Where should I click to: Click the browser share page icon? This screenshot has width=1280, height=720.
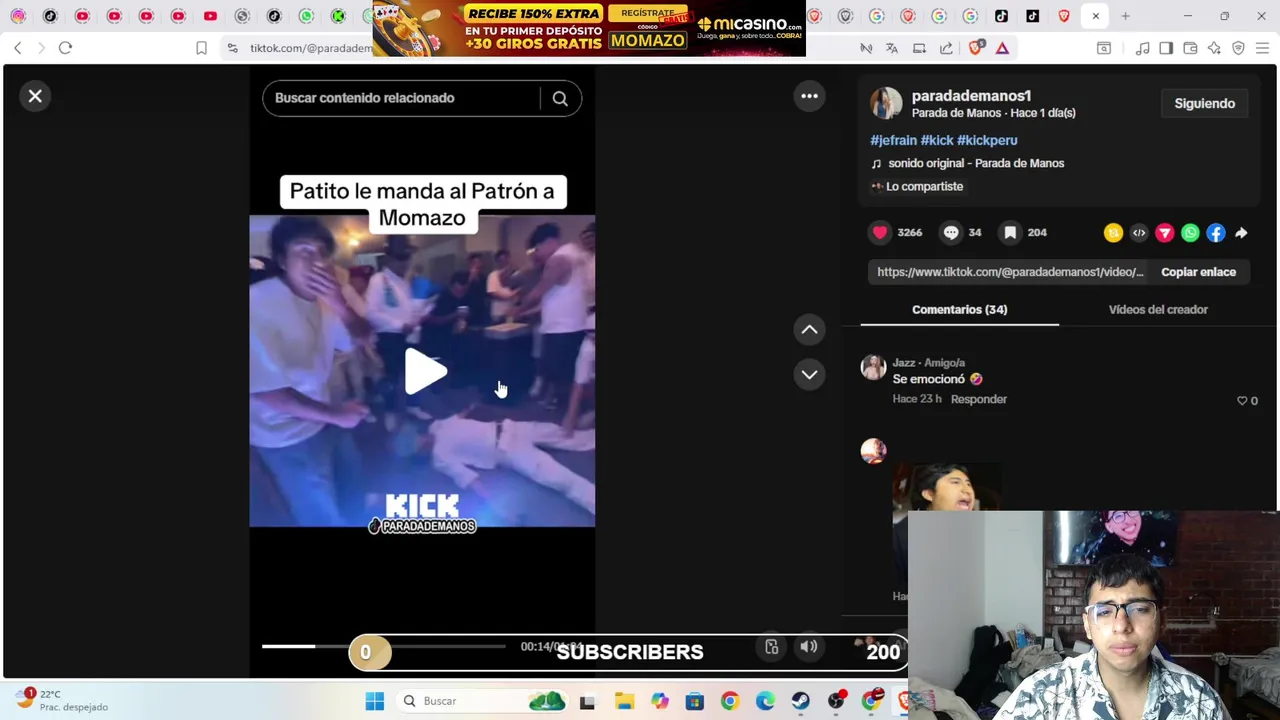pyautogui.click(x=946, y=48)
